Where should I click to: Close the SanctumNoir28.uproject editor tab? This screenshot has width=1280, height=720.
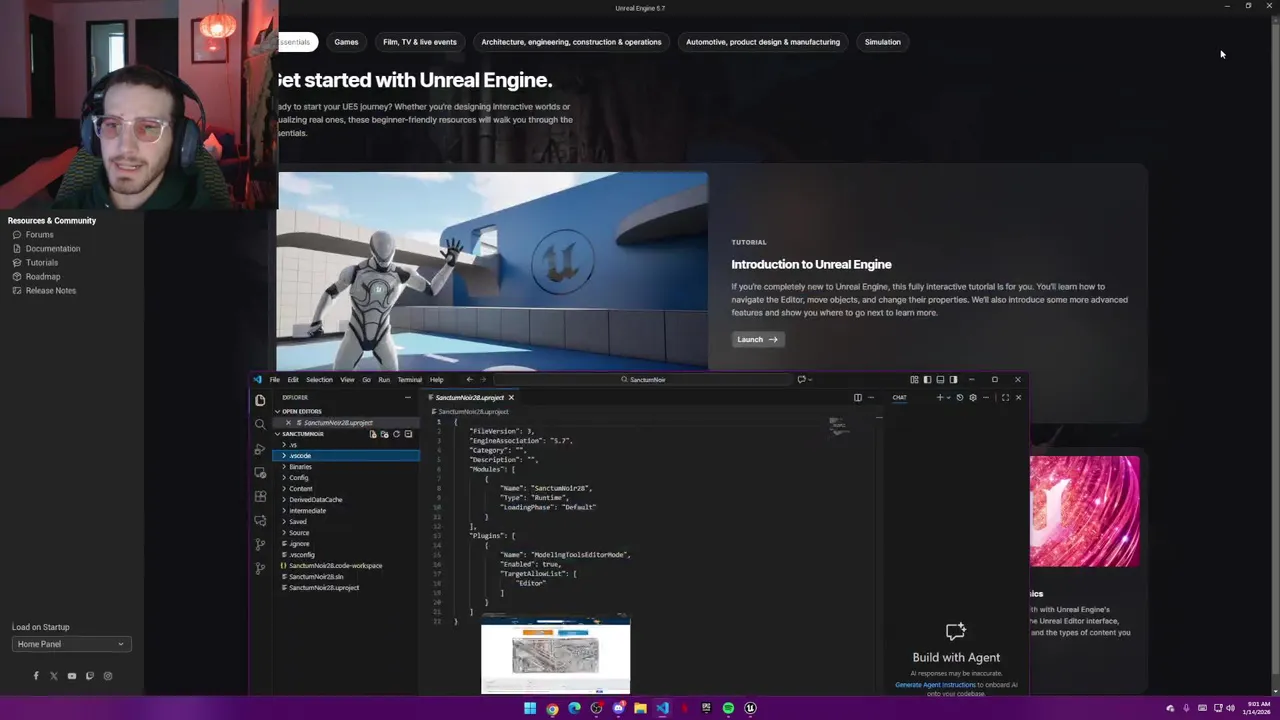pyautogui.click(x=510, y=398)
